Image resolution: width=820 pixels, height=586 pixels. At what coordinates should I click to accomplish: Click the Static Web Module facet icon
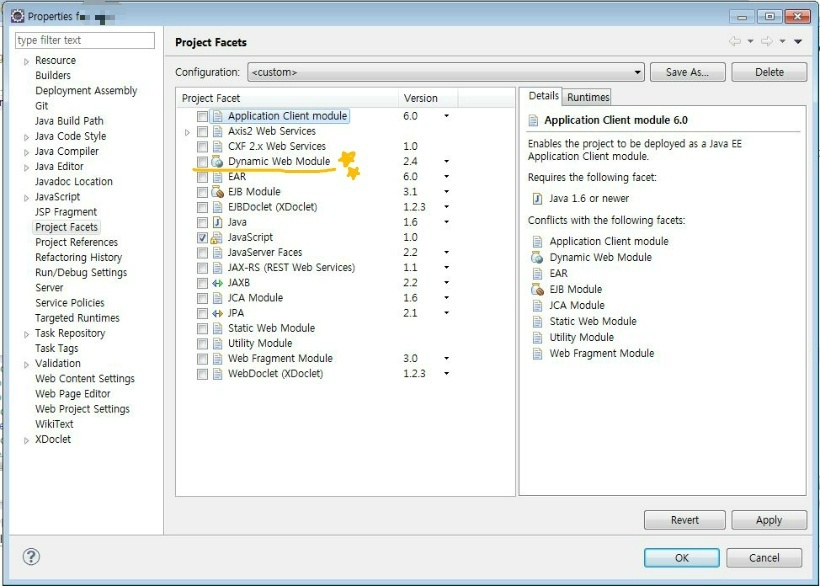pyautogui.click(x=218, y=329)
